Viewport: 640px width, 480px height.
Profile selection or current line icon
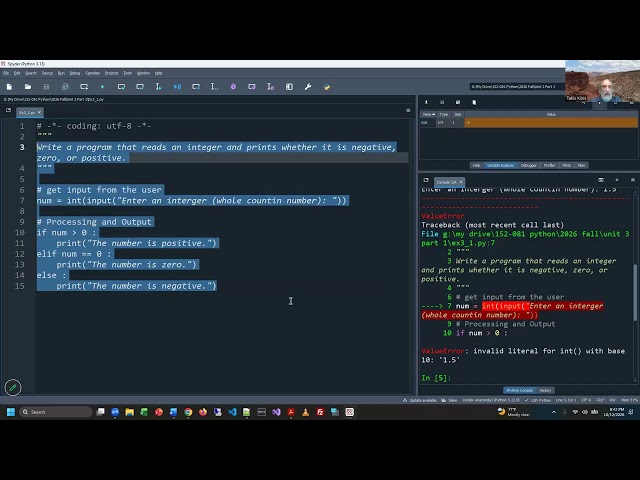[x=270, y=87]
